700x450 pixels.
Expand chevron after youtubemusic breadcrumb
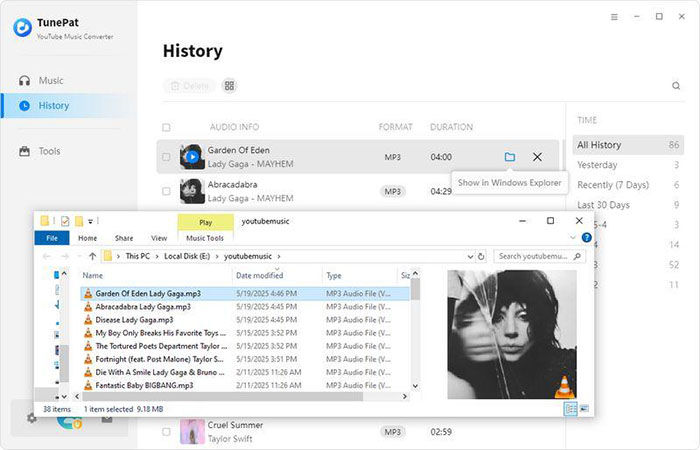[x=279, y=256]
